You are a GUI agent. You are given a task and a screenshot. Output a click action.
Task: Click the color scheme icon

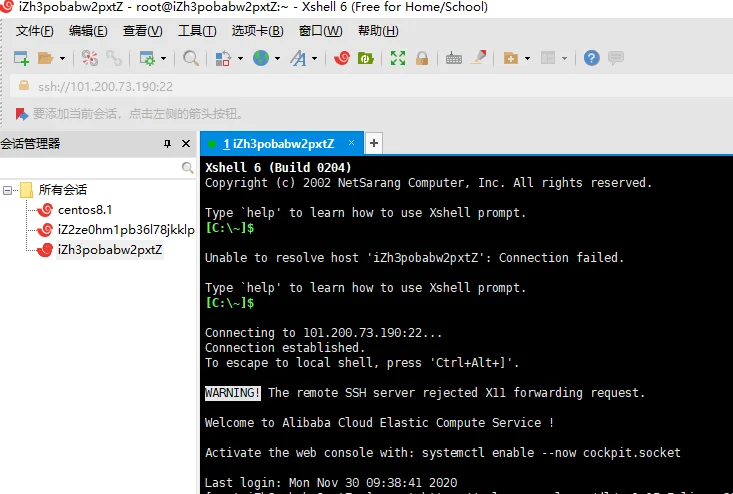pos(223,58)
